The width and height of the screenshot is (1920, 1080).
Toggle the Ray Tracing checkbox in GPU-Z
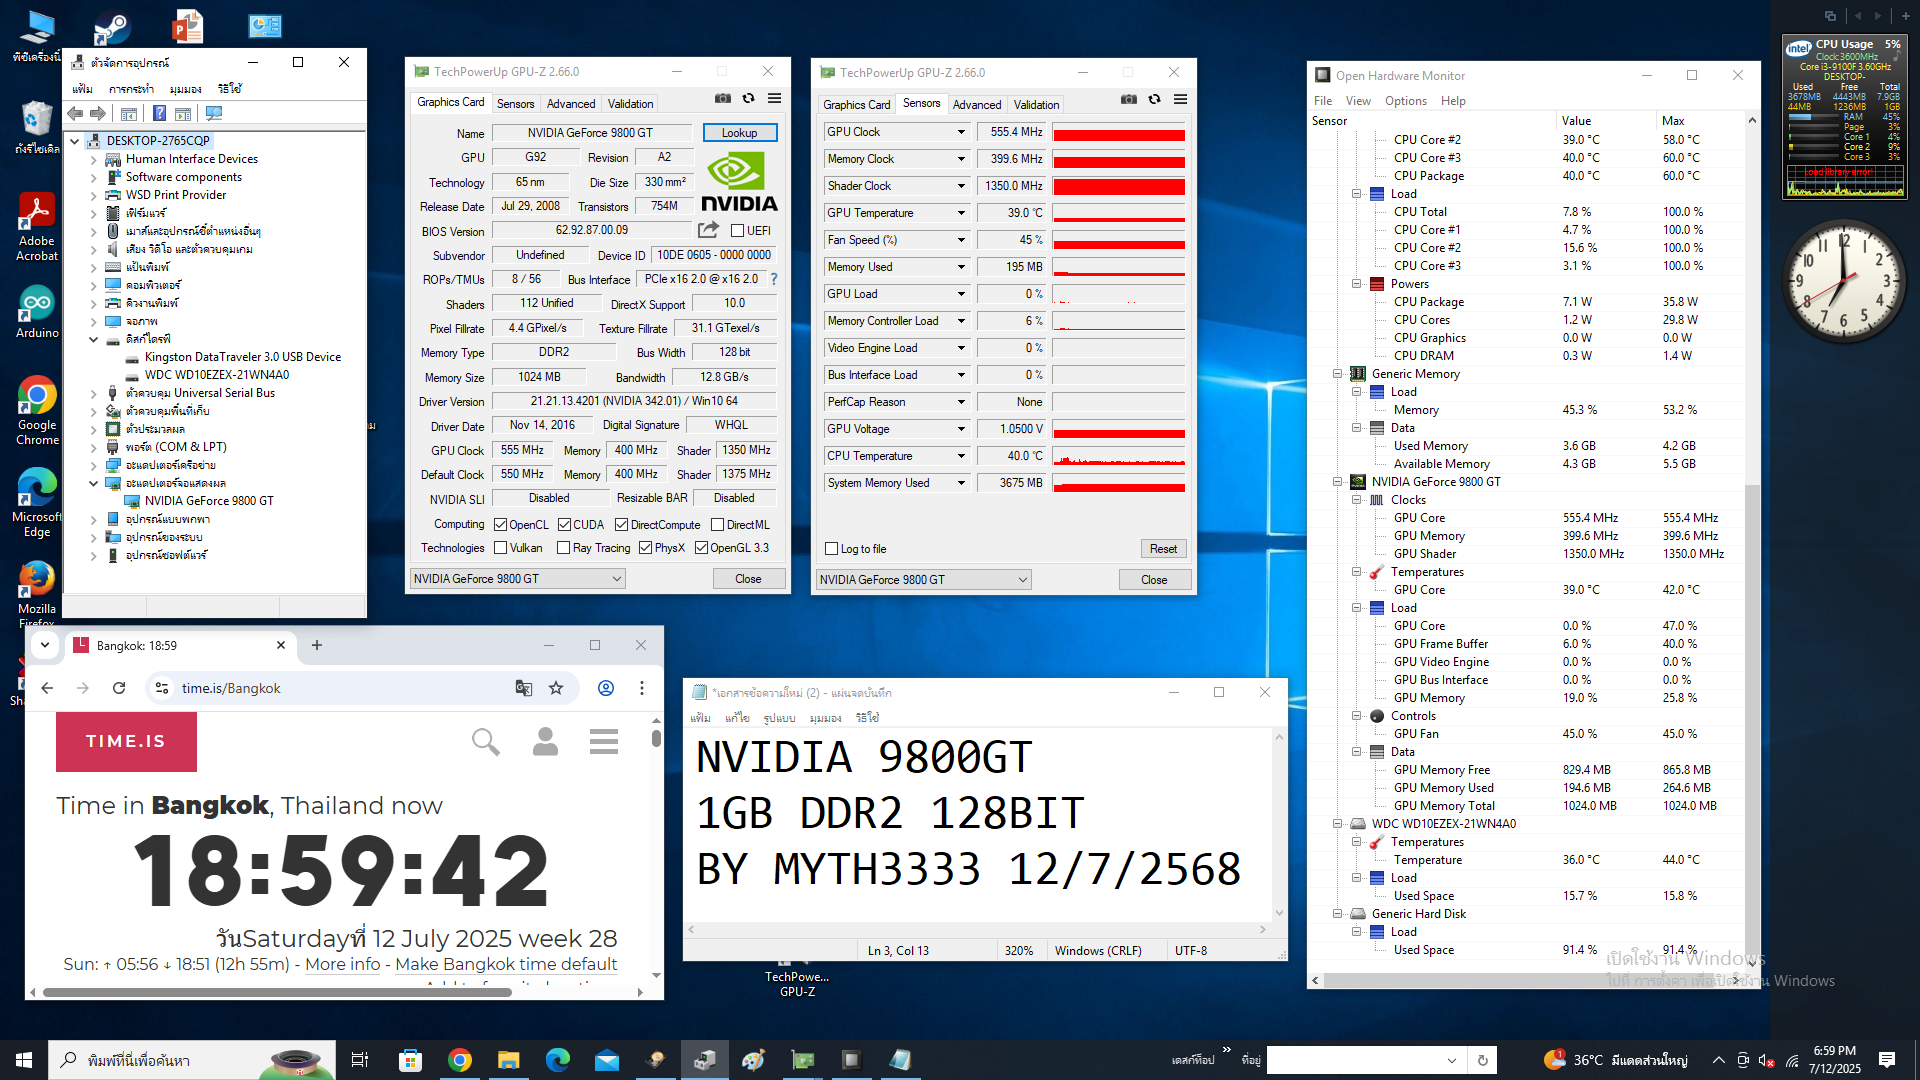point(564,548)
